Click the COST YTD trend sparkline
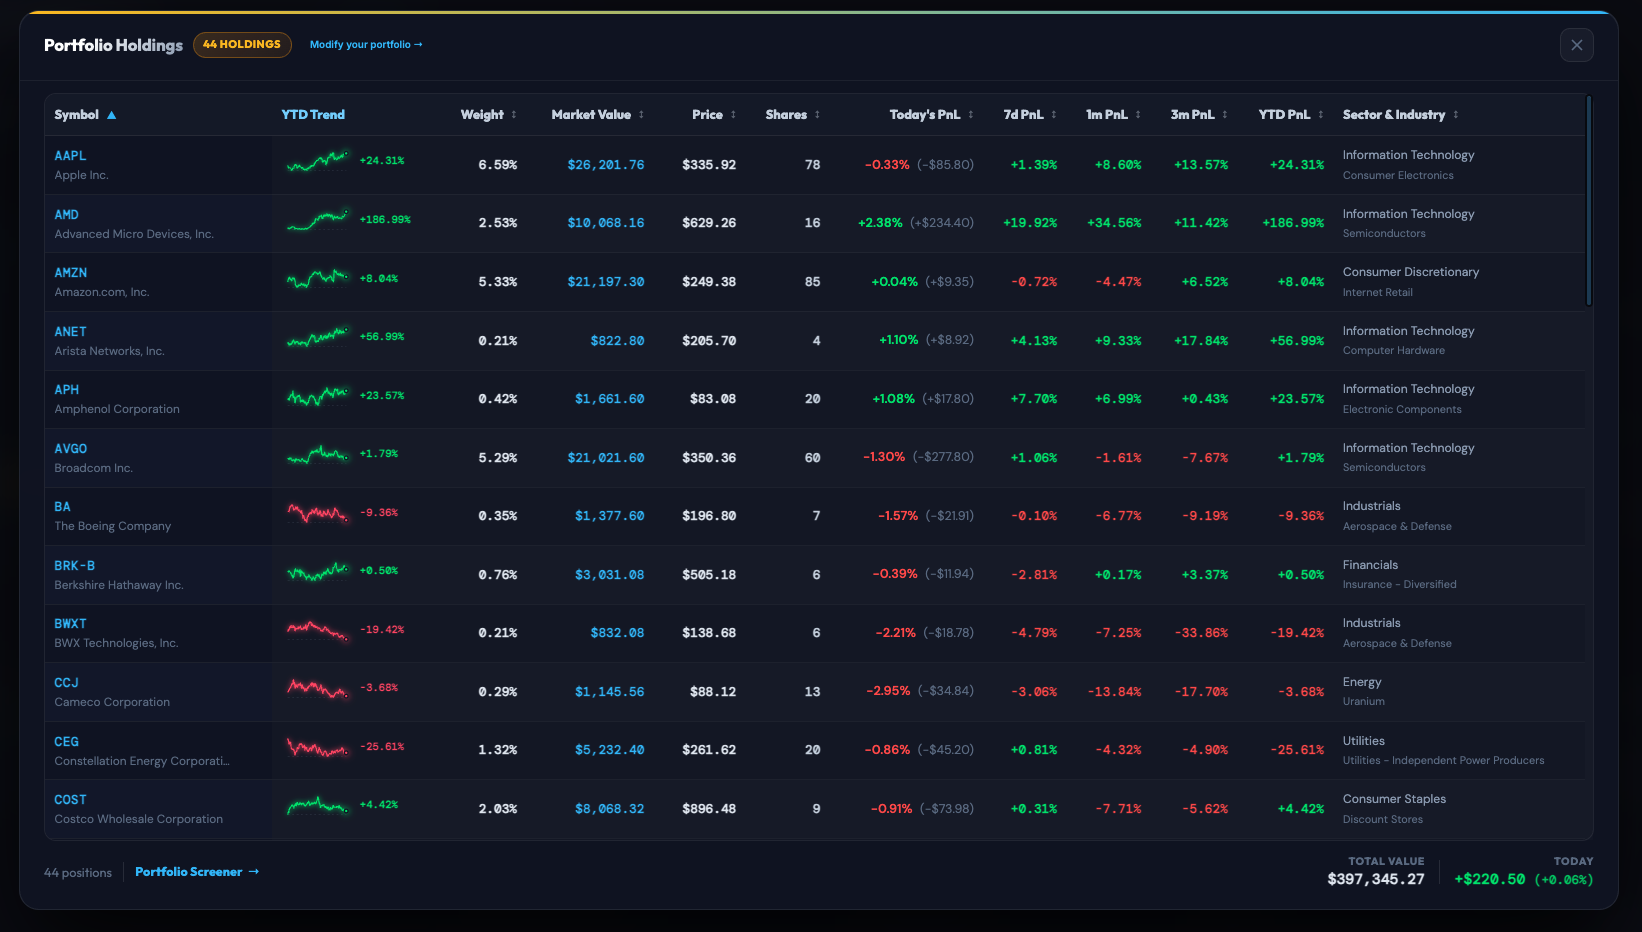Screen dimensions: 1642x932 pos(318,805)
